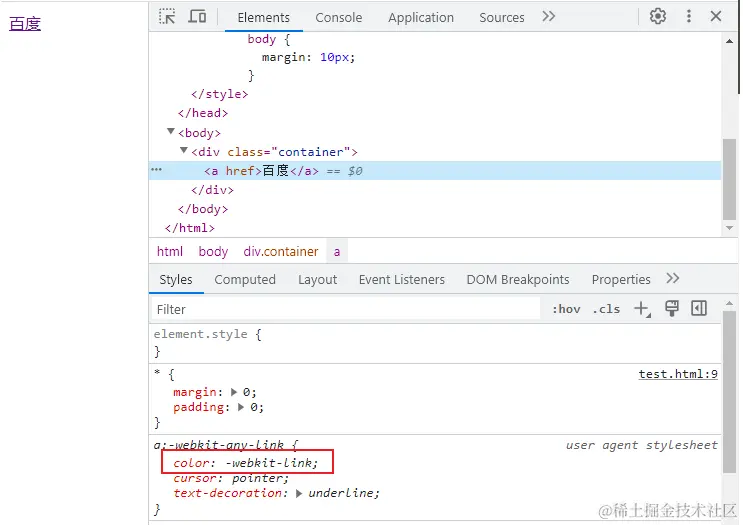
Task: Open row actions ellipsis beside anchor
Action: [156, 169]
